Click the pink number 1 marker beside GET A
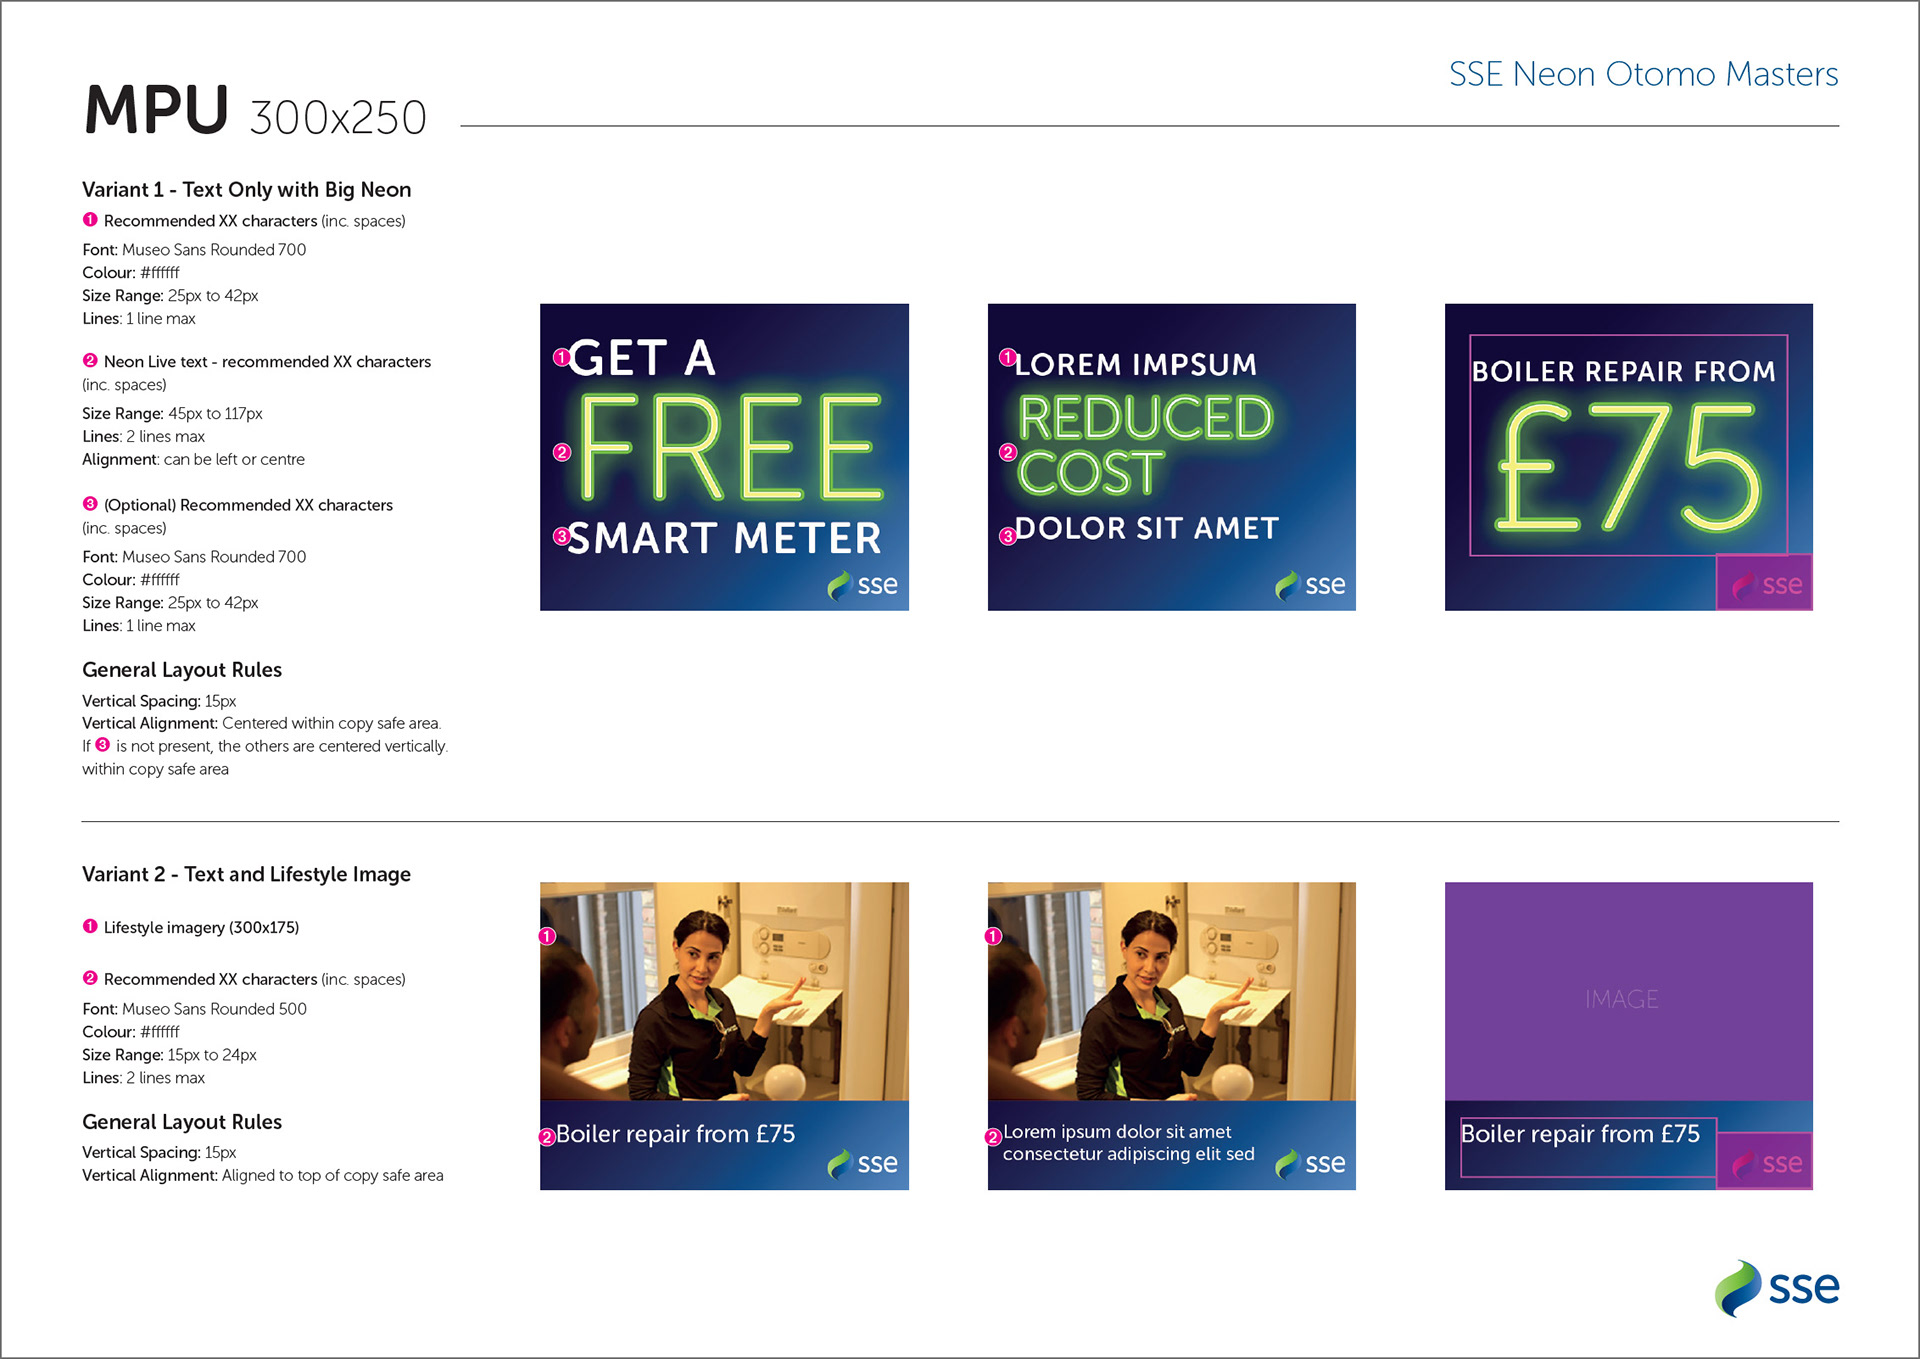 coord(562,357)
